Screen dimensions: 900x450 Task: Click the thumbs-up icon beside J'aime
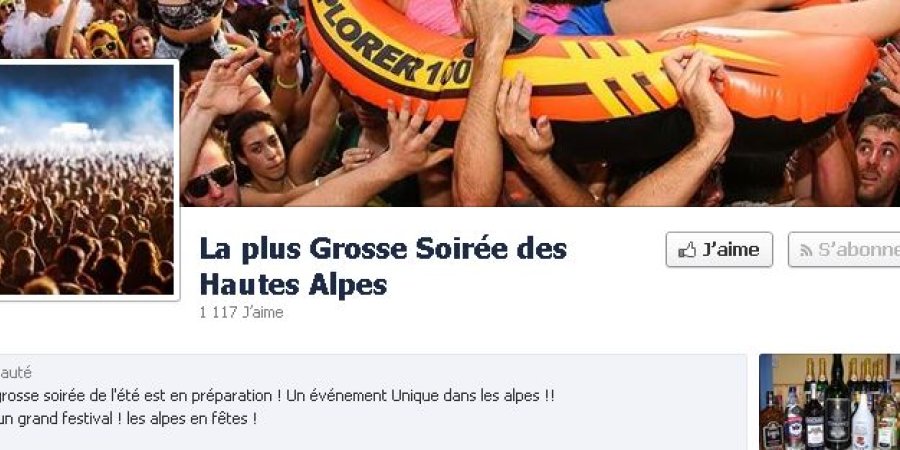coord(686,250)
